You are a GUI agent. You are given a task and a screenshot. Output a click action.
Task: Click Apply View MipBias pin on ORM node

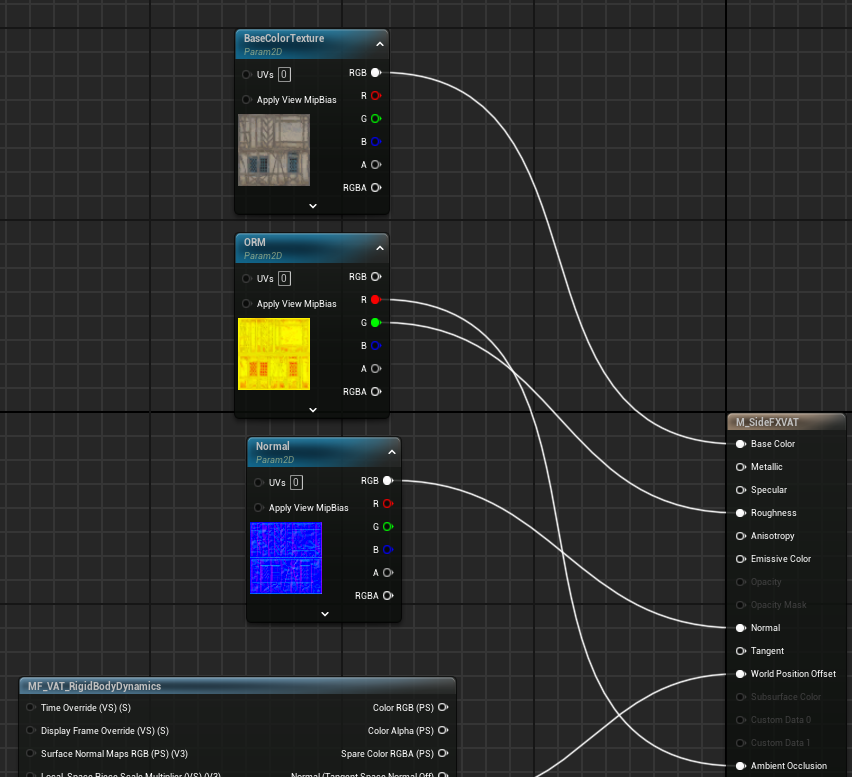(x=247, y=303)
